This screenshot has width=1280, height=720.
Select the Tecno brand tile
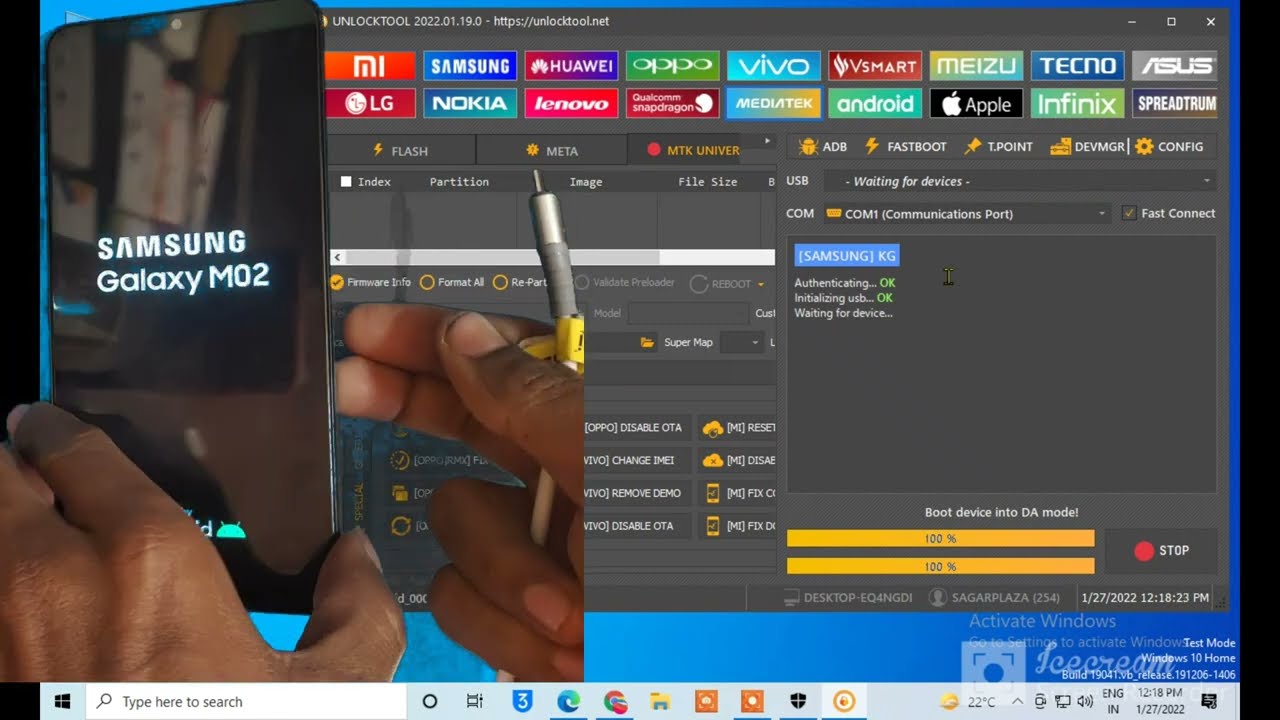pyautogui.click(x=1077, y=66)
